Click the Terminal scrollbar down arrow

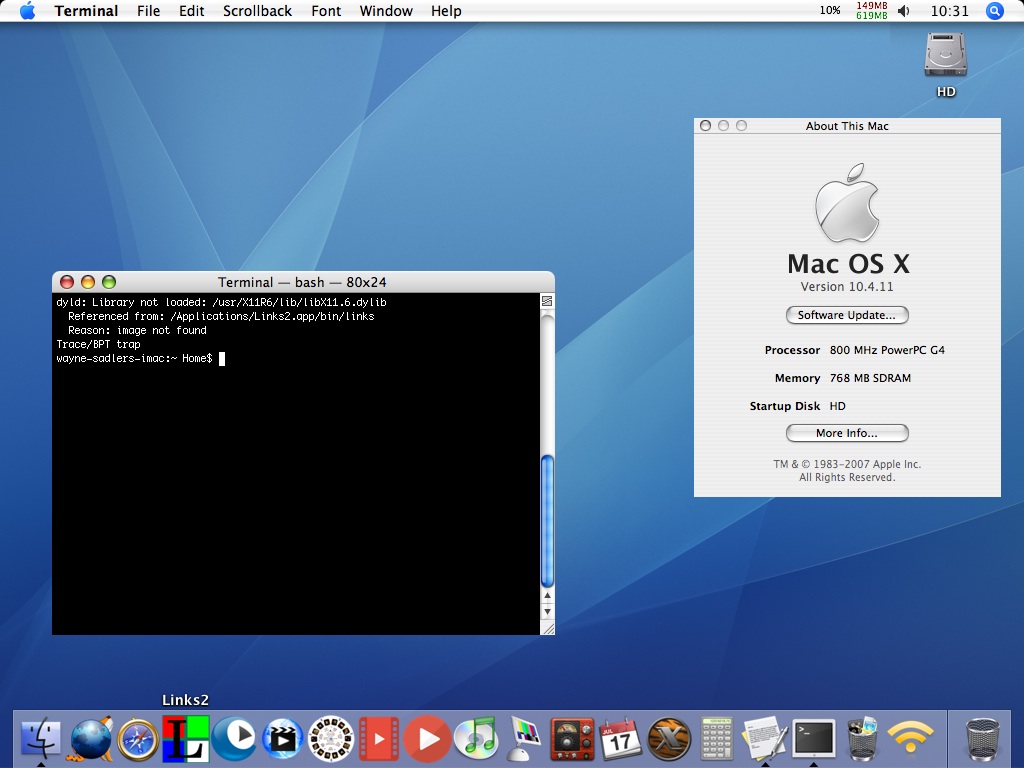point(547,610)
